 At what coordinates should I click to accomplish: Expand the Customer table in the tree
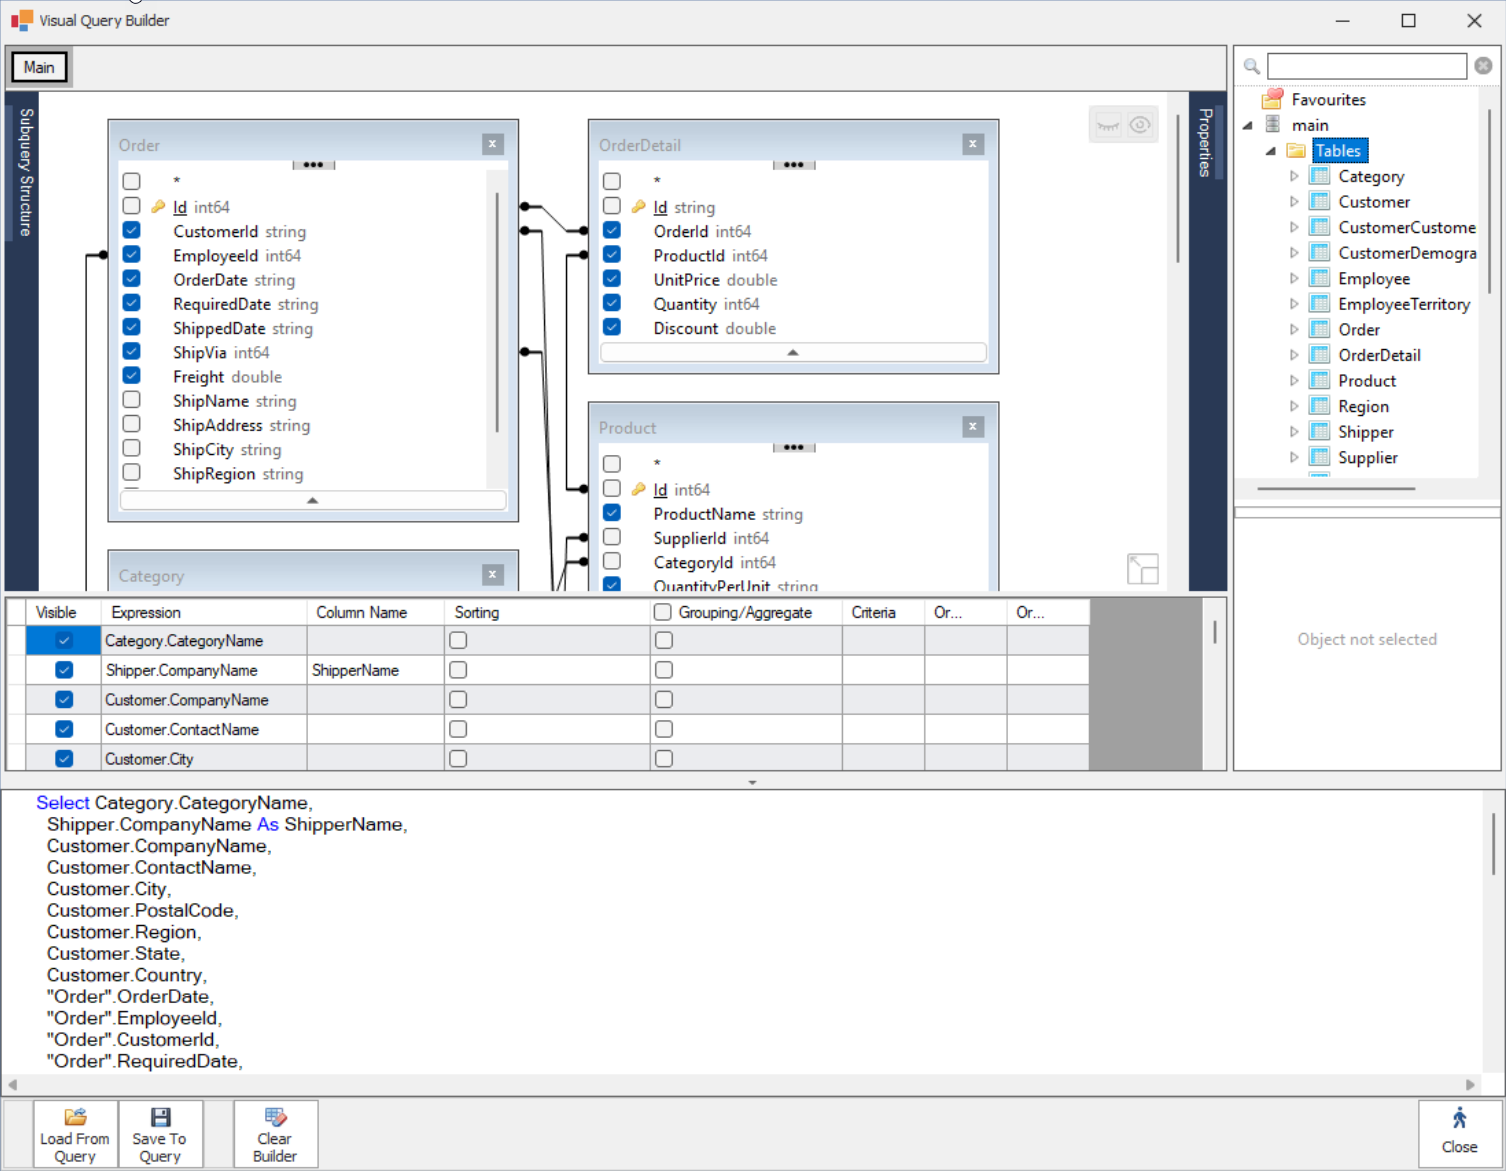tap(1295, 201)
